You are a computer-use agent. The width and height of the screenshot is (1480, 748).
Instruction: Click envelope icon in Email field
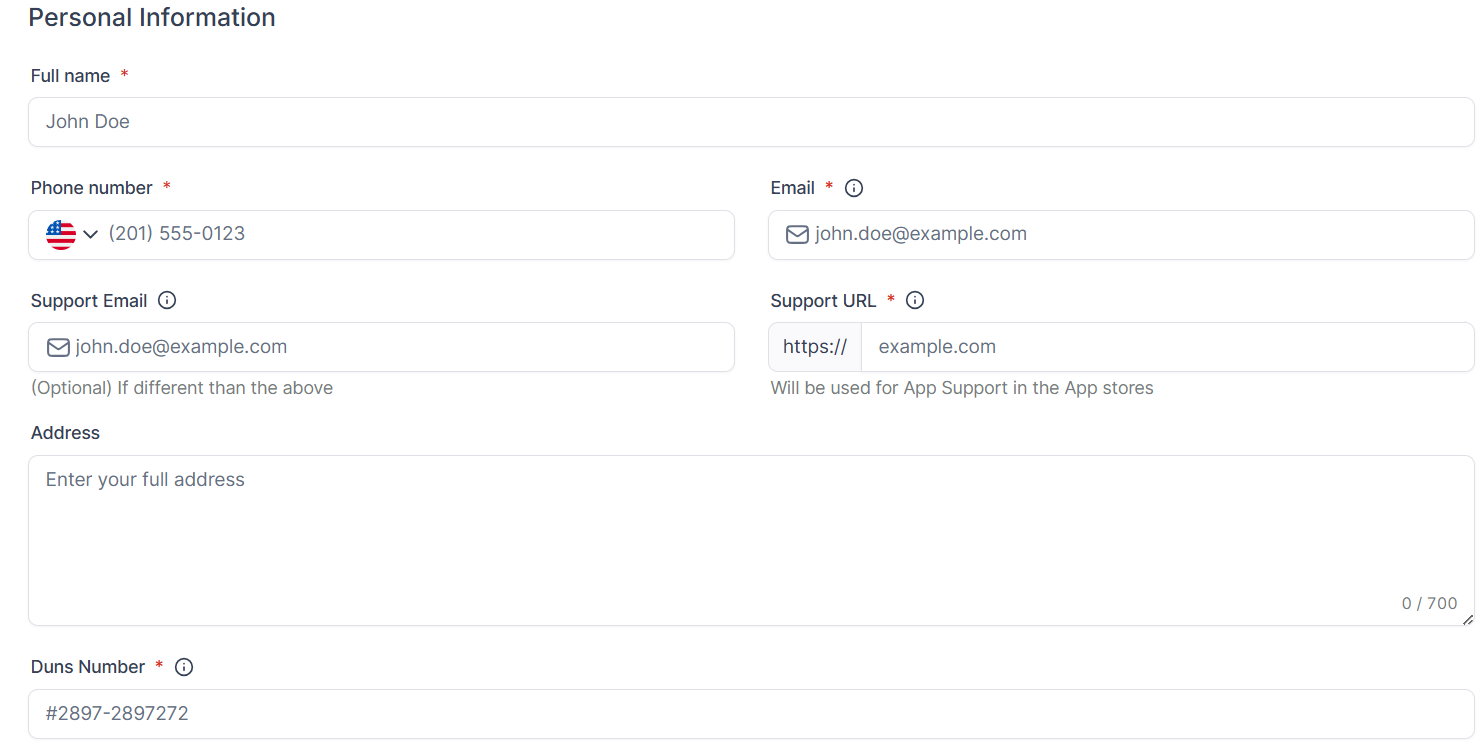click(x=797, y=234)
